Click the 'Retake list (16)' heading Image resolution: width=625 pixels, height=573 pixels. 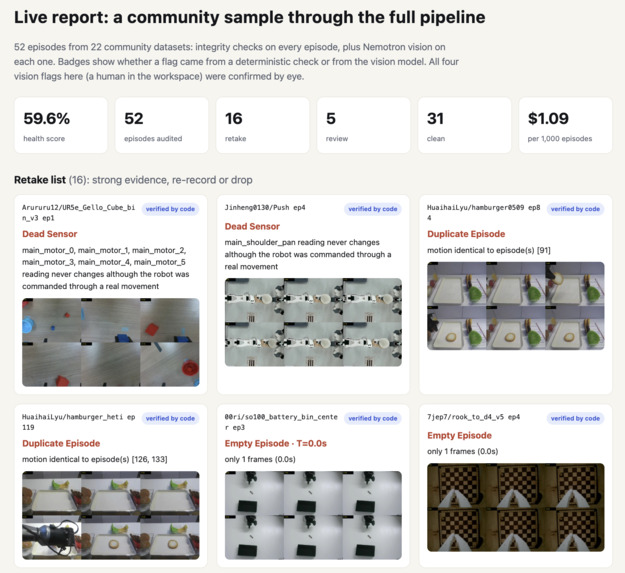click(x=133, y=180)
